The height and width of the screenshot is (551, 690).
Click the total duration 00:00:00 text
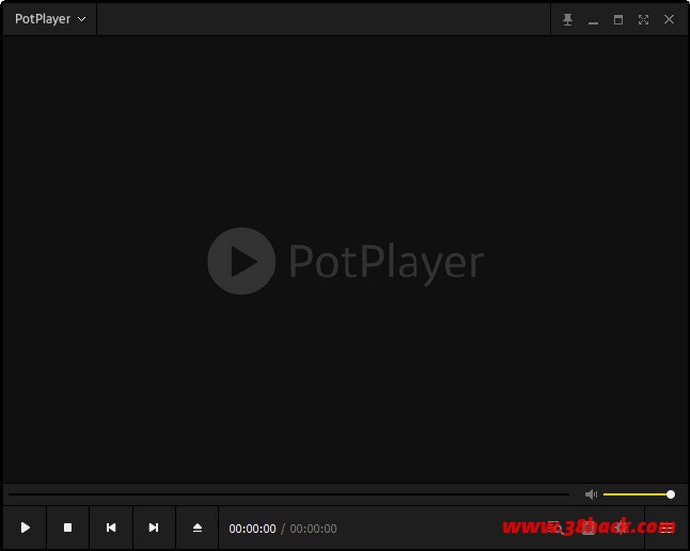[313, 529]
